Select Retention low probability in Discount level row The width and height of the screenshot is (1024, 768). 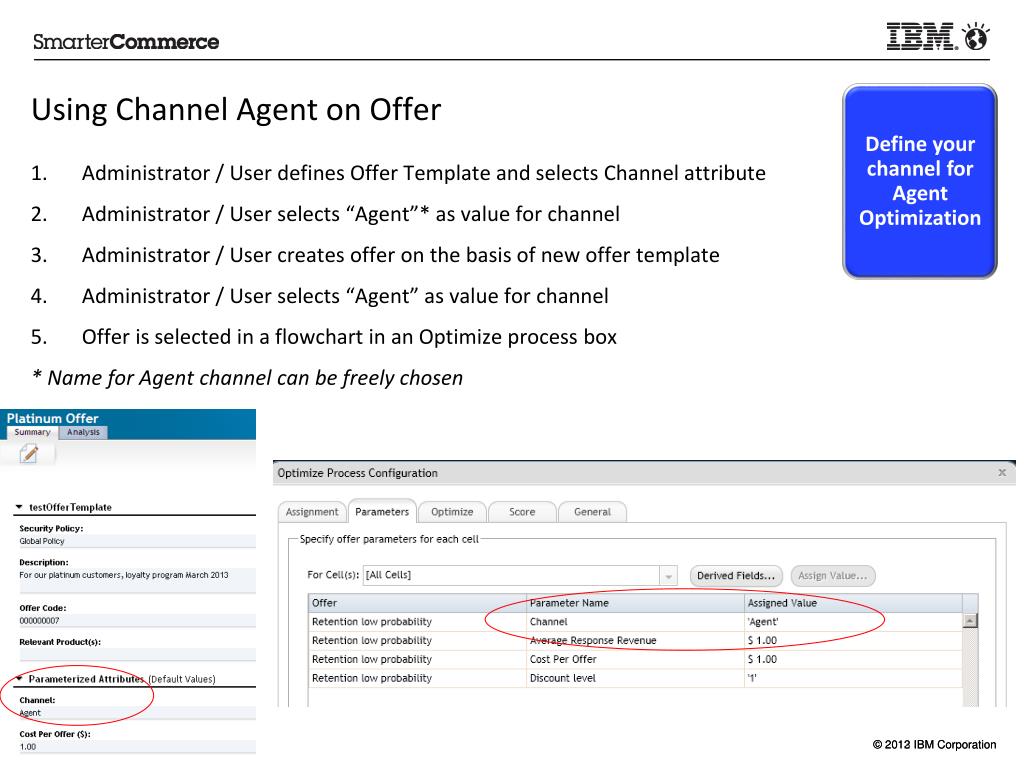[x=417, y=679]
